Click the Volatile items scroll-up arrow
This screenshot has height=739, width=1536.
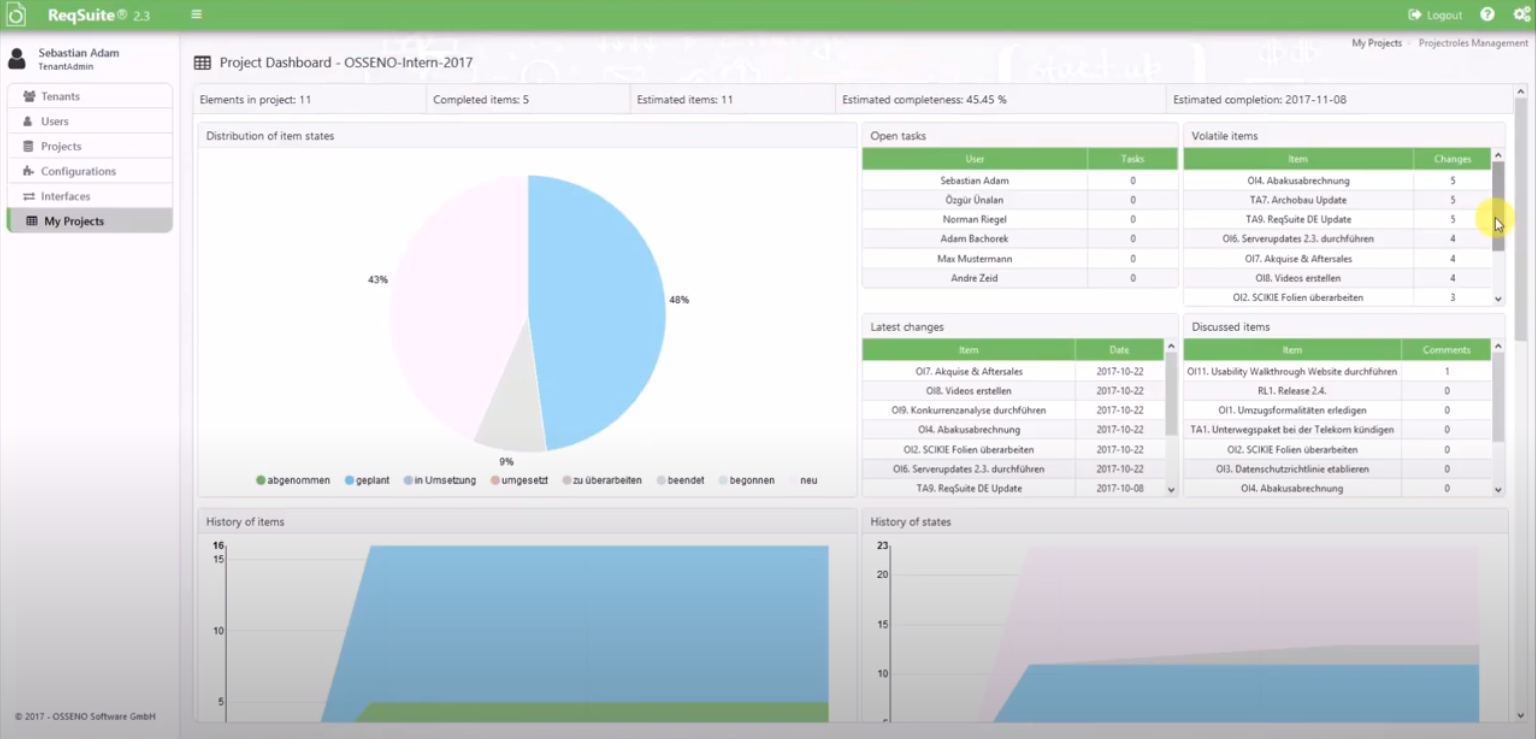[x=1498, y=156]
